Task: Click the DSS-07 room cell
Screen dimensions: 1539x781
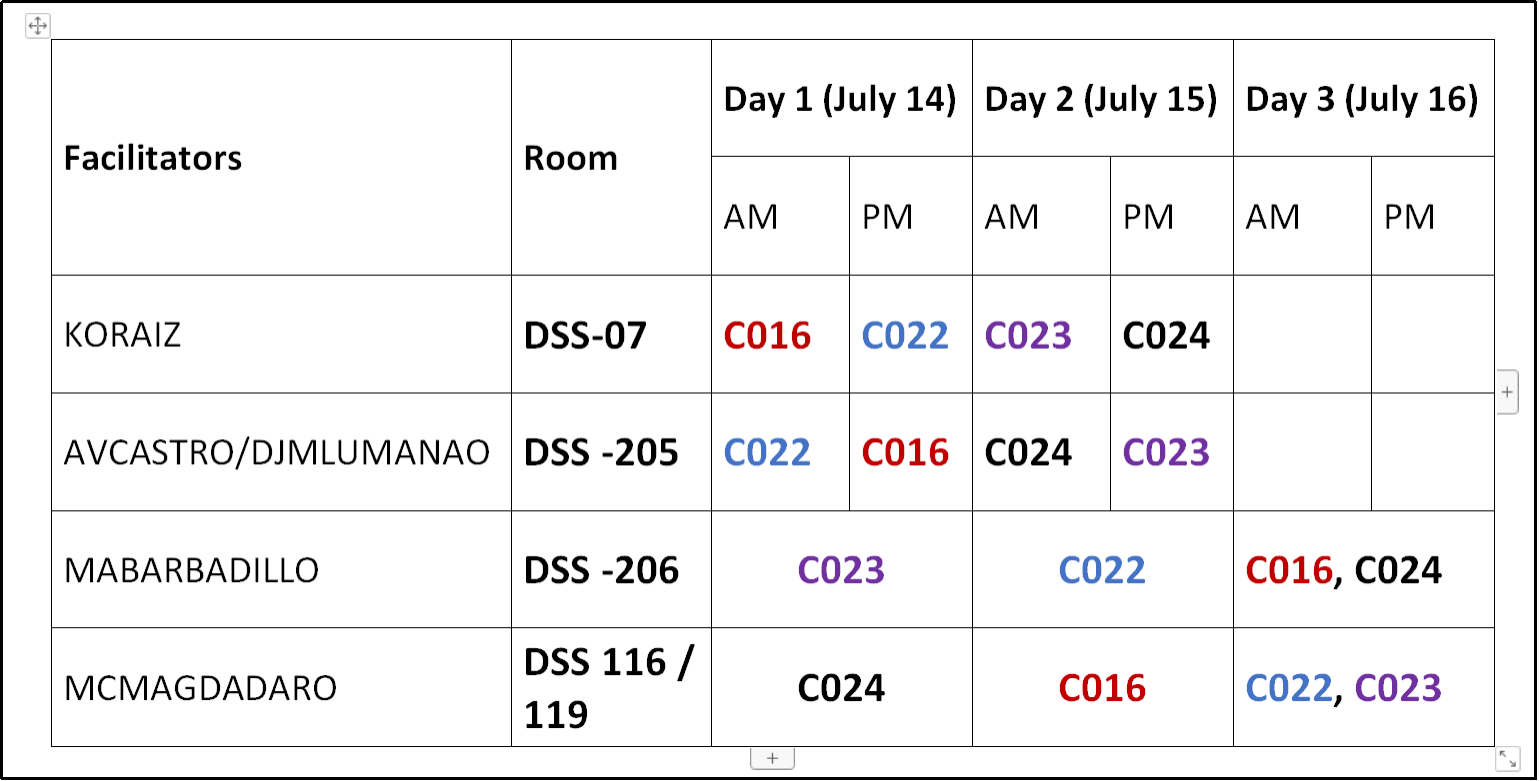Action: pos(585,335)
